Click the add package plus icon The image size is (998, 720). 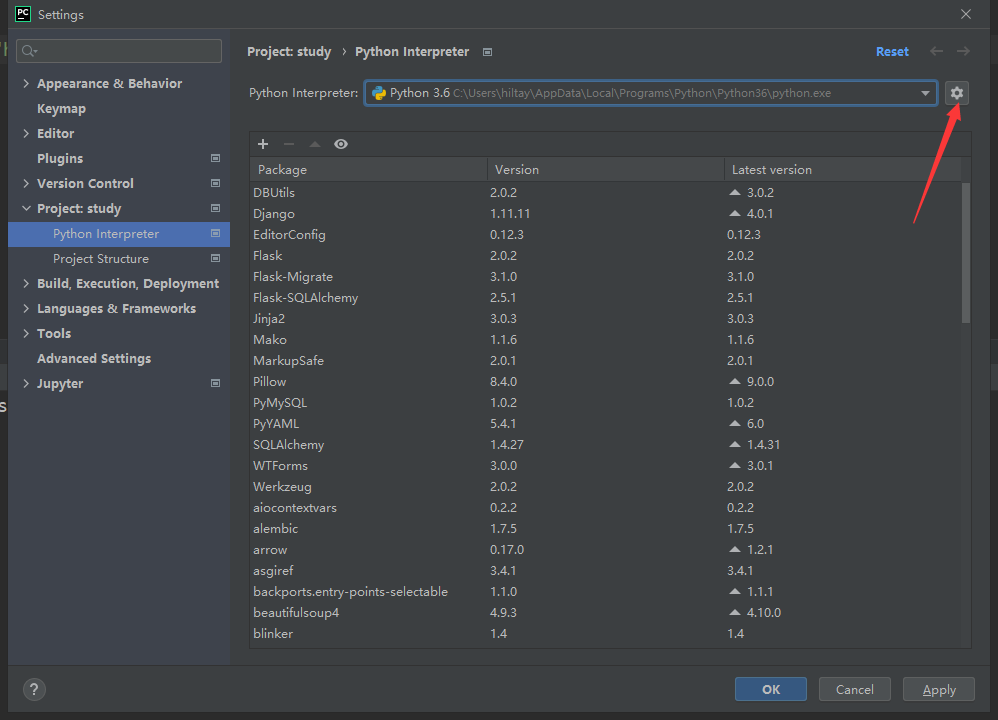(263, 144)
